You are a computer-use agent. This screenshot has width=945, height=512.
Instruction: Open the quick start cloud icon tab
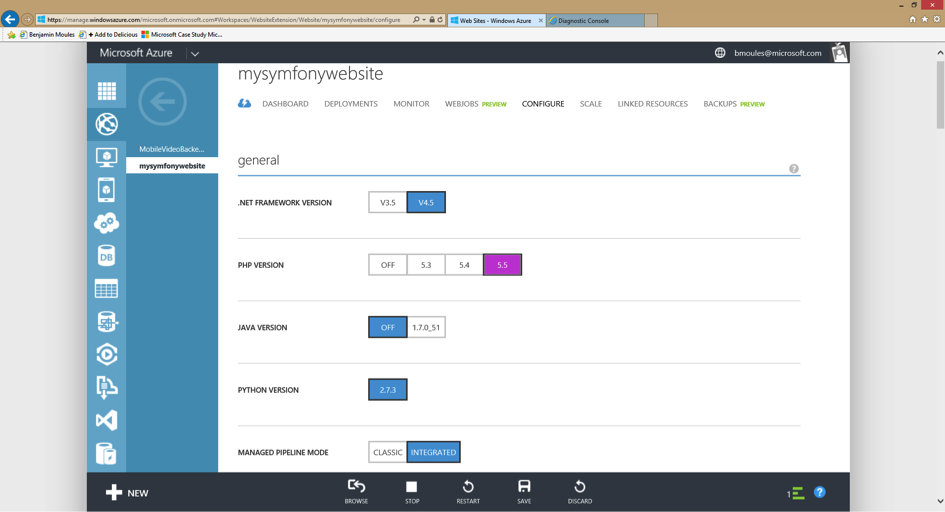(x=244, y=104)
